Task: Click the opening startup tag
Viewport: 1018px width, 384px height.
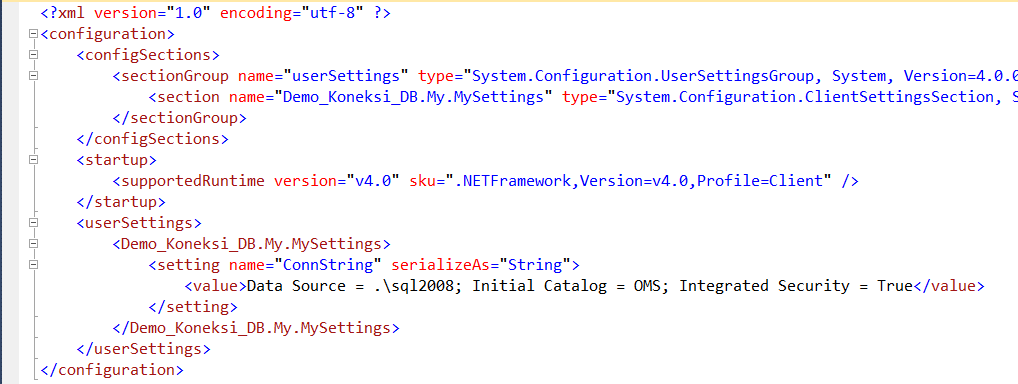Action: 117,160
